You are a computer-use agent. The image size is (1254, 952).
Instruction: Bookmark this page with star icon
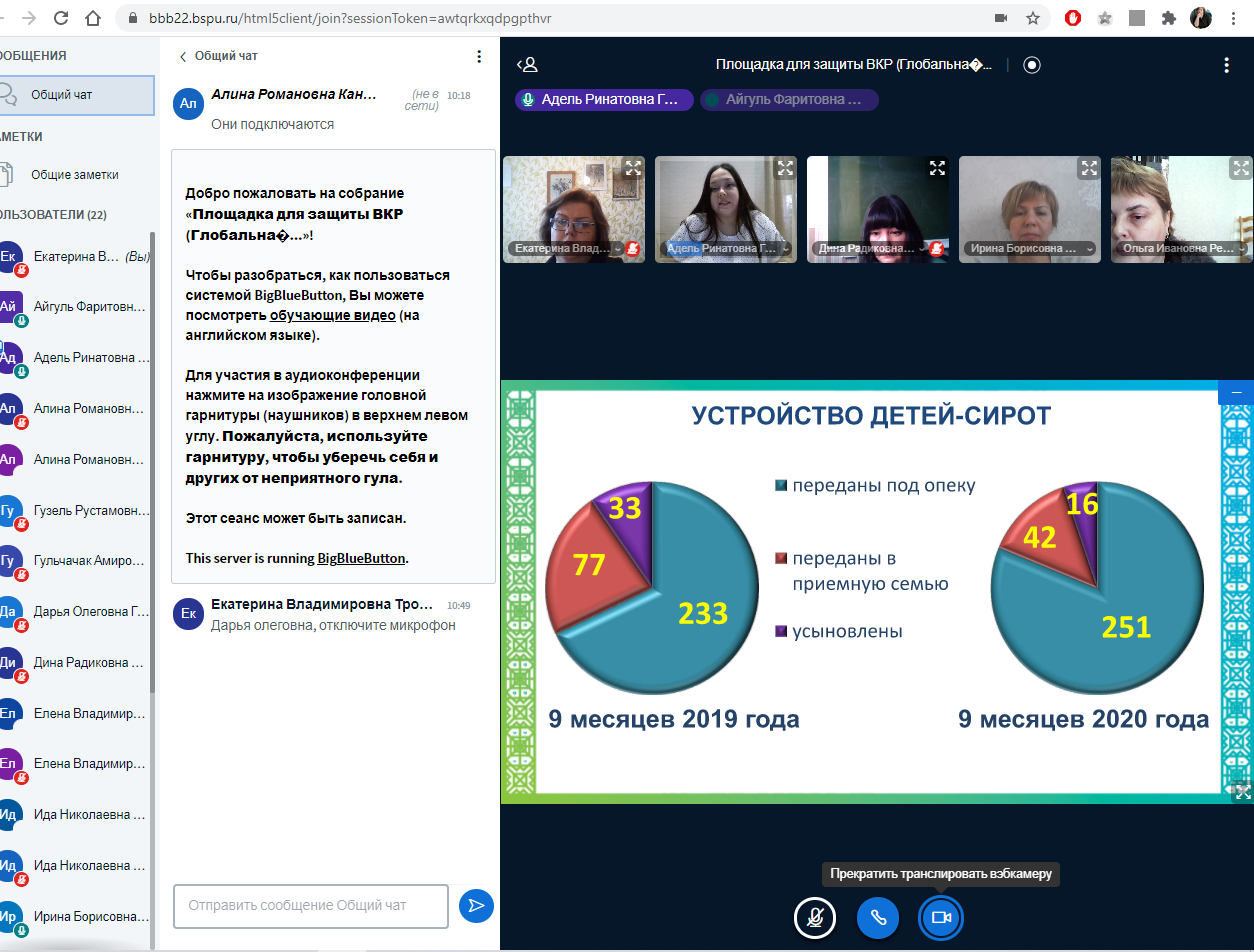tap(1033, 18)
